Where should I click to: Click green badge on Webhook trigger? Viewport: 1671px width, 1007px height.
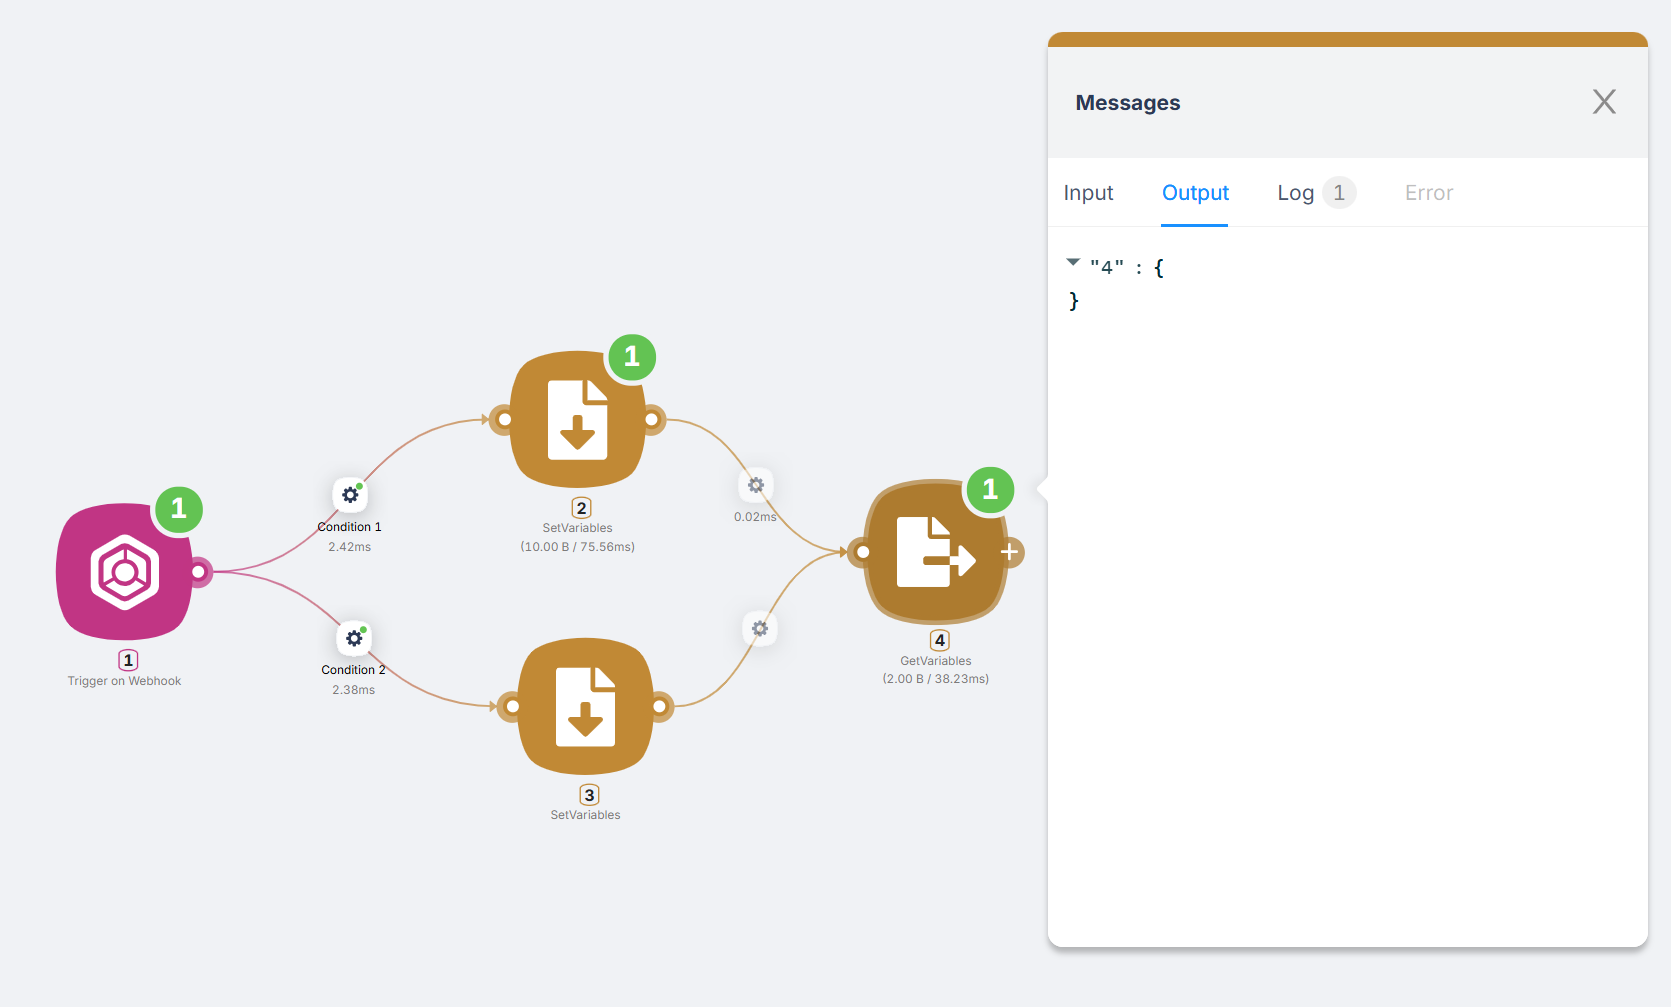tap(178, 509)
